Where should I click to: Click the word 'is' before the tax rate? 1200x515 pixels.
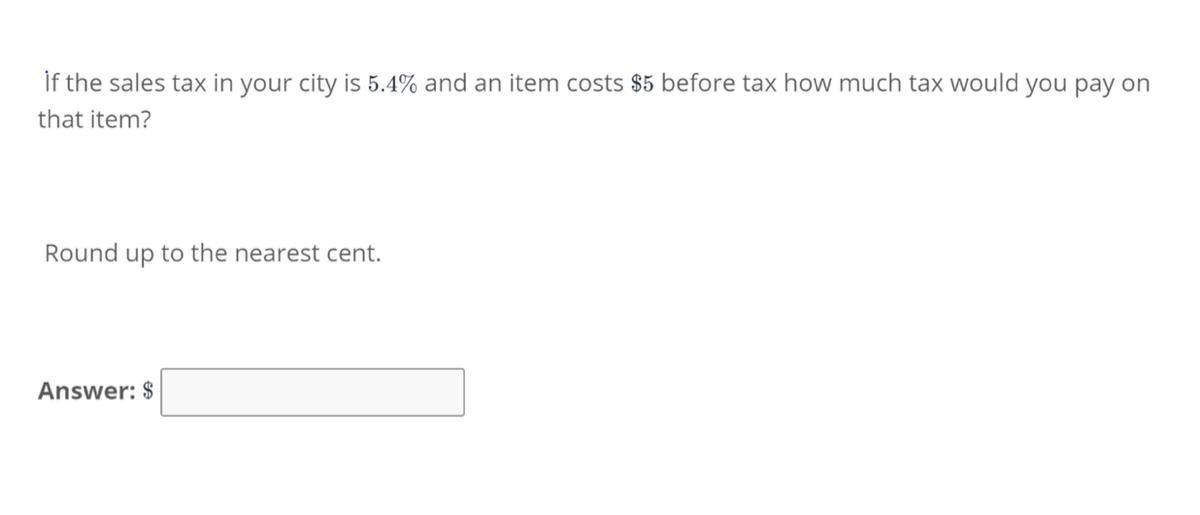[352, 84]
